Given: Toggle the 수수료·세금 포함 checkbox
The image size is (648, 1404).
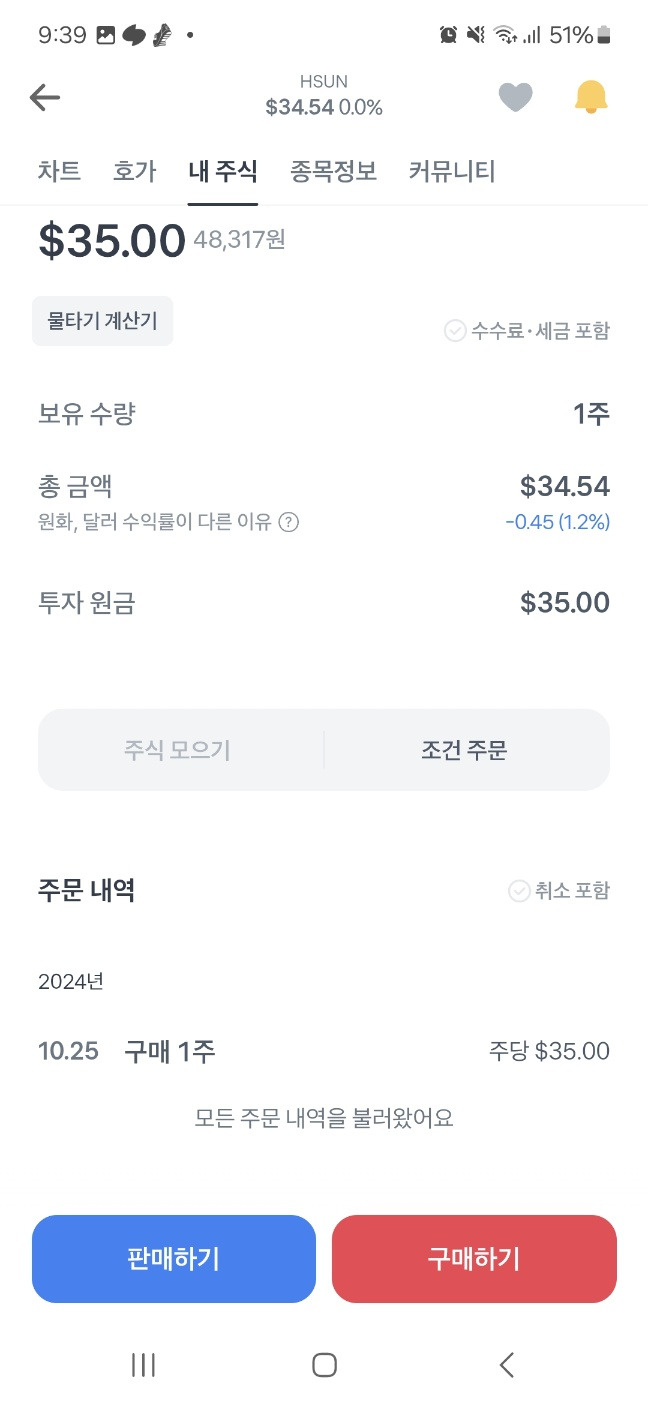Looking at the screenshot, I should tap(455, 331).
